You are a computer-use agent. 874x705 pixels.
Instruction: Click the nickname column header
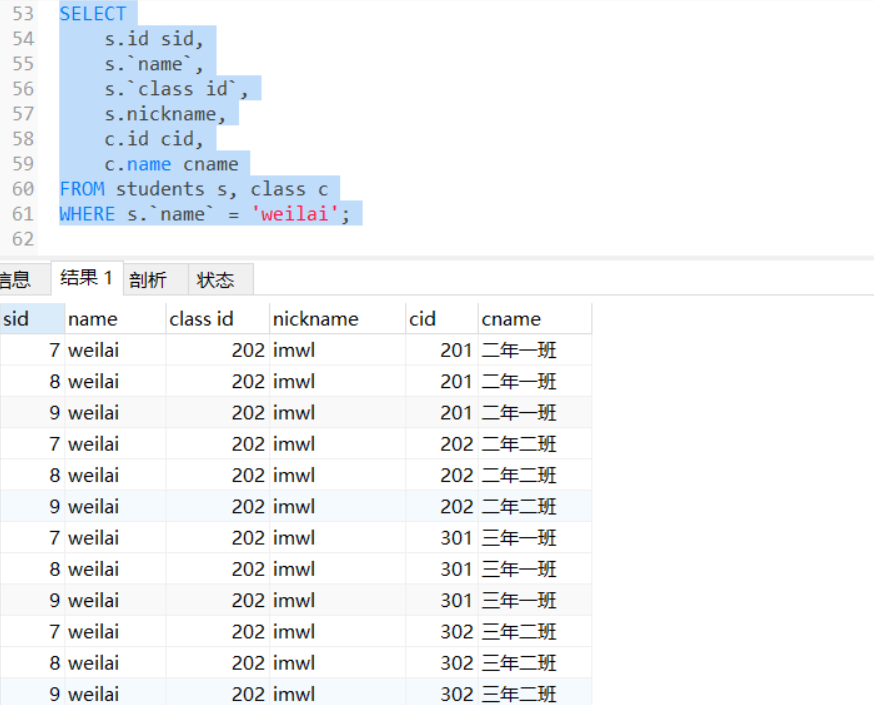[315, 319]
